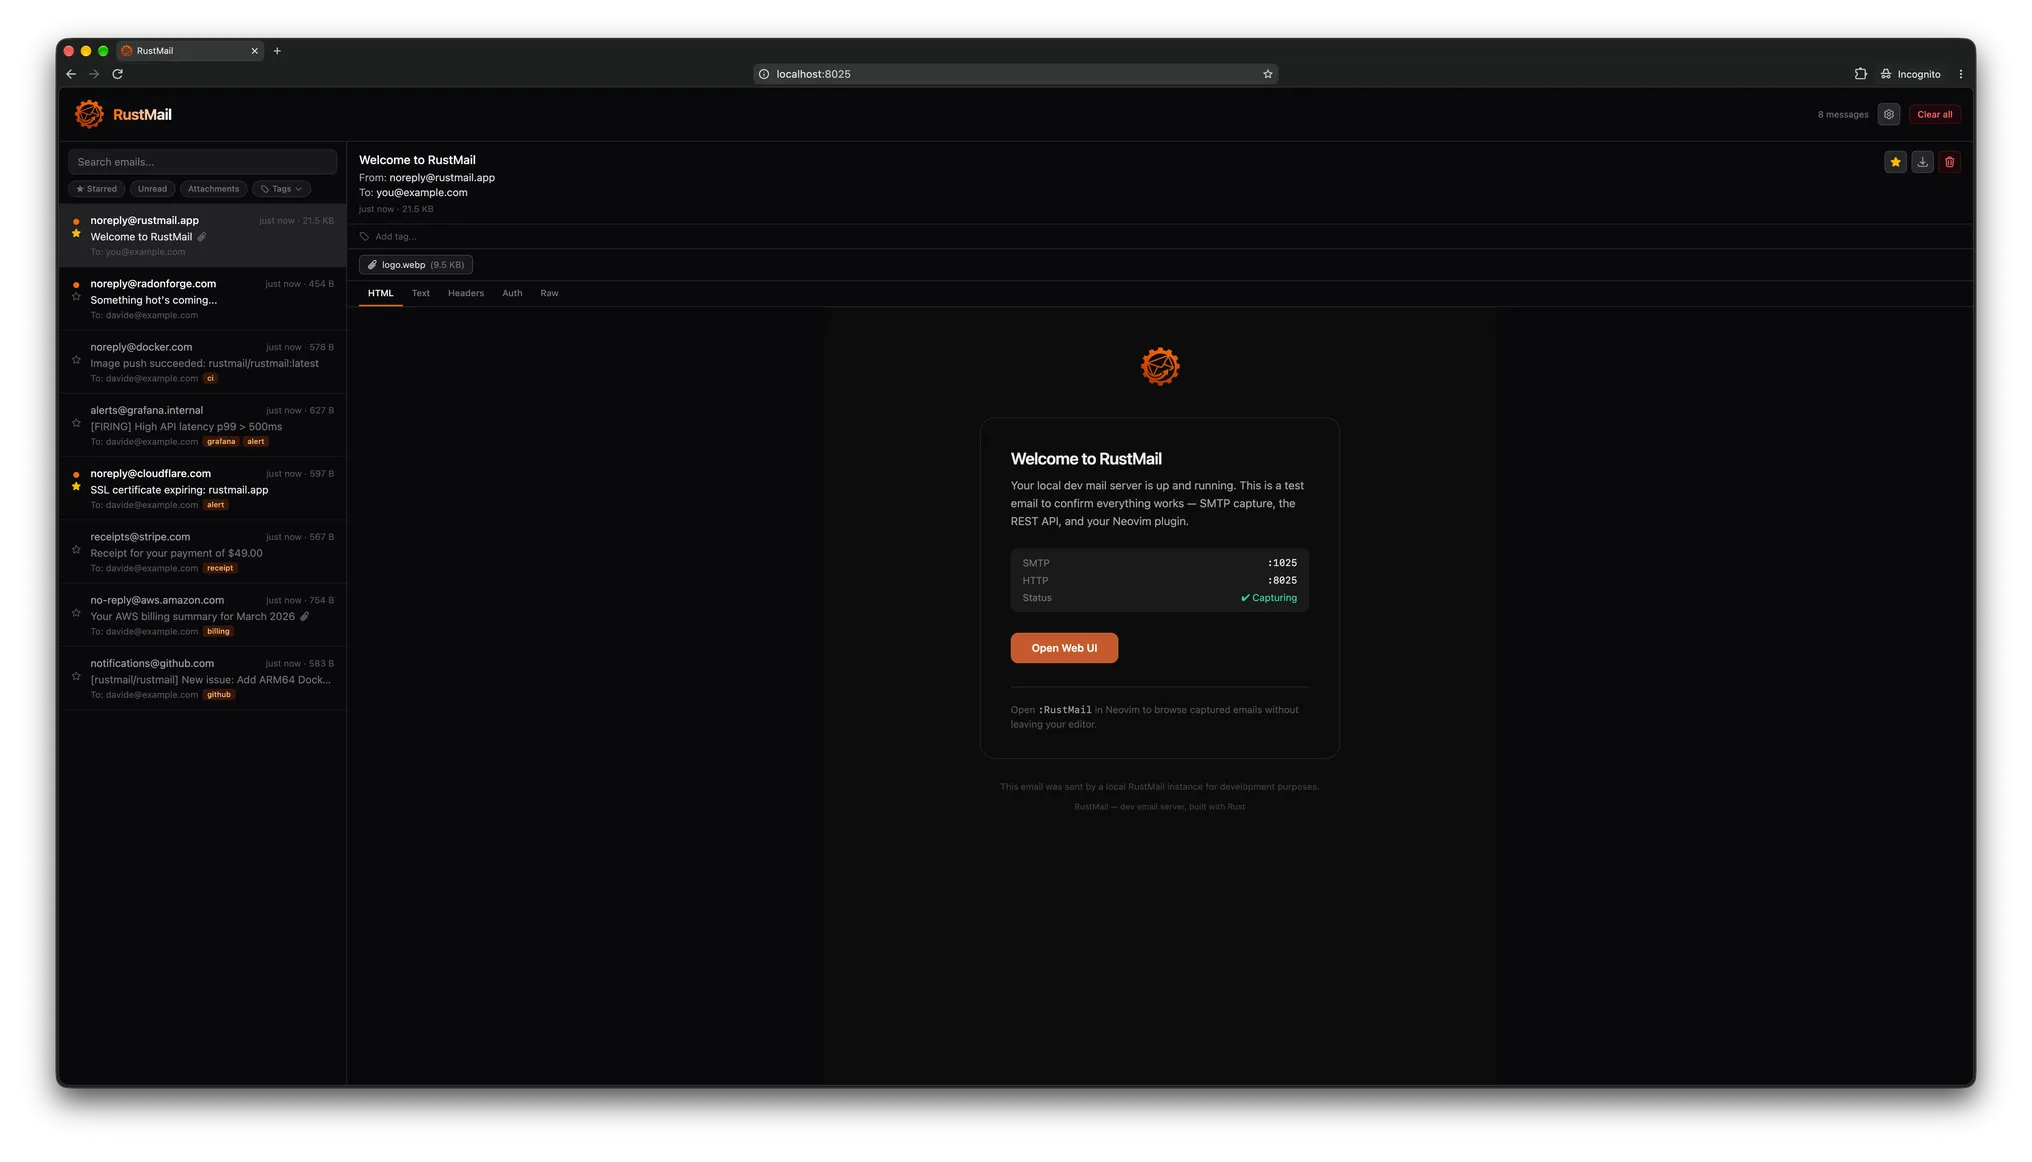Delete the open email with trash icon
The image size is (2032, 1162).
1949,162
